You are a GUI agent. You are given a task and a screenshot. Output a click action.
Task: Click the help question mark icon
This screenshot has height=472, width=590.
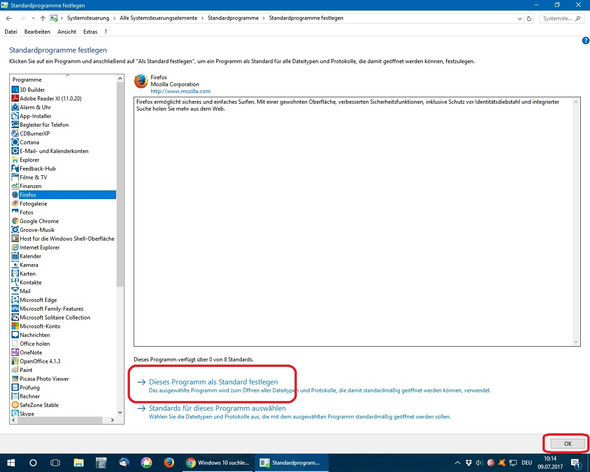(x=585, y=41)
